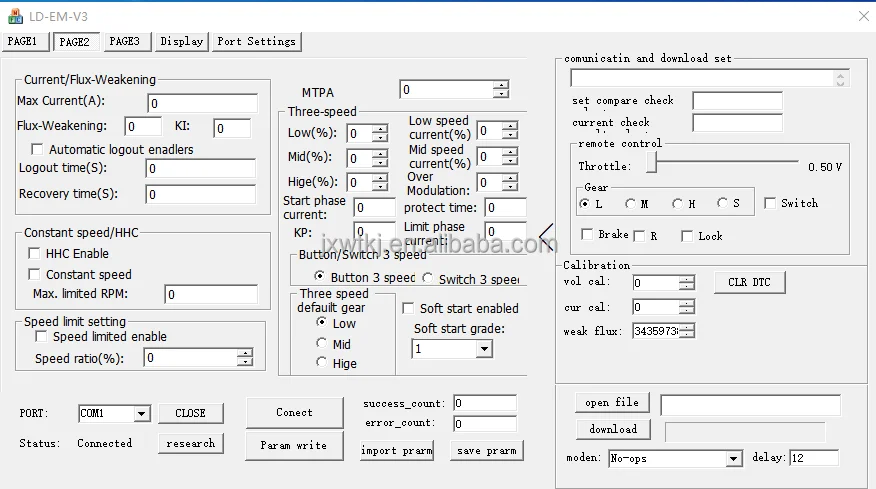The height and width of the screenshot is (489, 876).
Task: Click the Conect button
Action: 294,412
